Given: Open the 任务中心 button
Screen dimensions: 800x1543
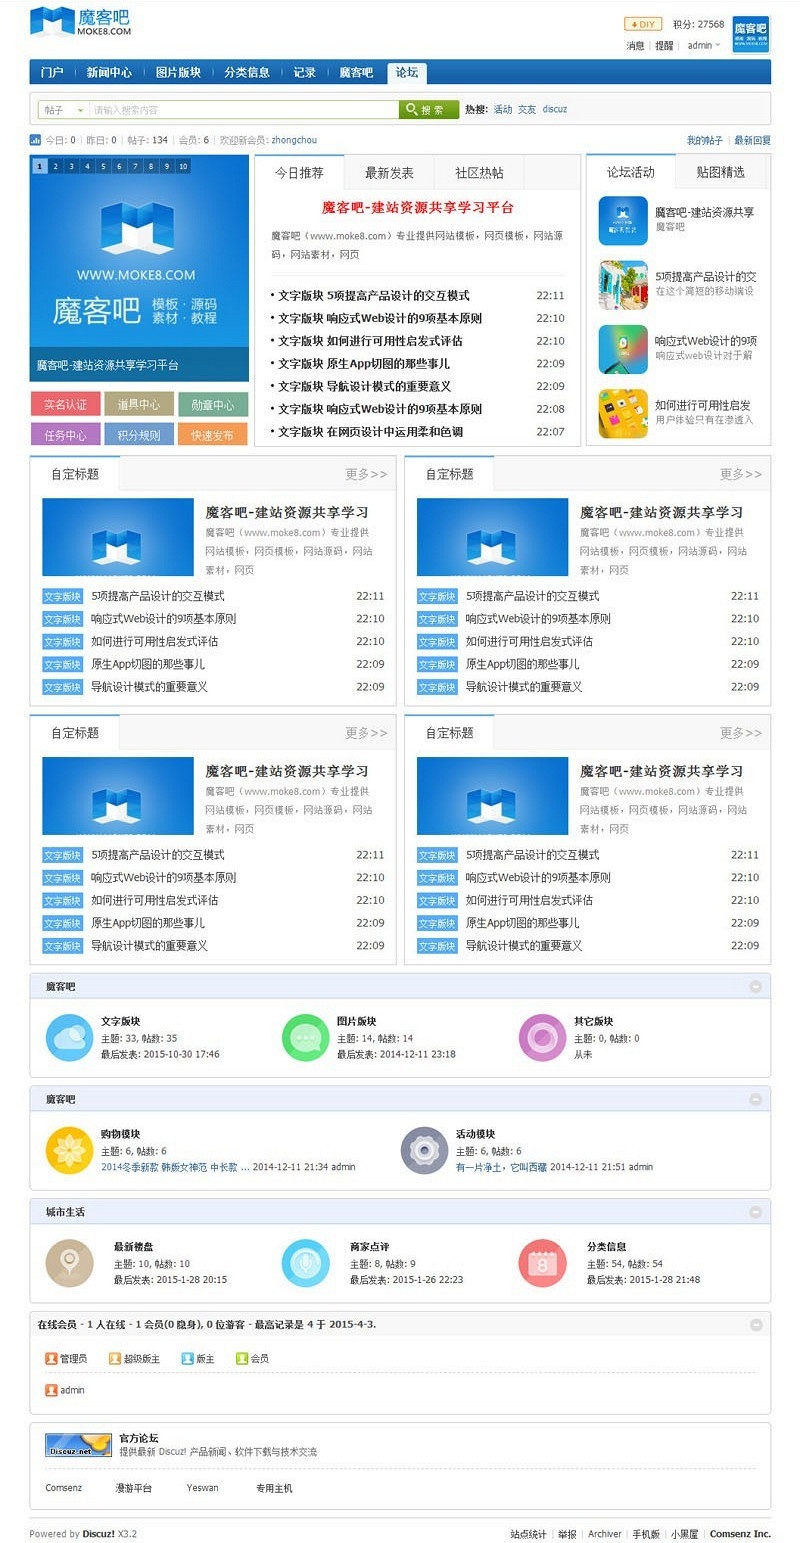Looking at the screenshot, I should coord(65,435).
